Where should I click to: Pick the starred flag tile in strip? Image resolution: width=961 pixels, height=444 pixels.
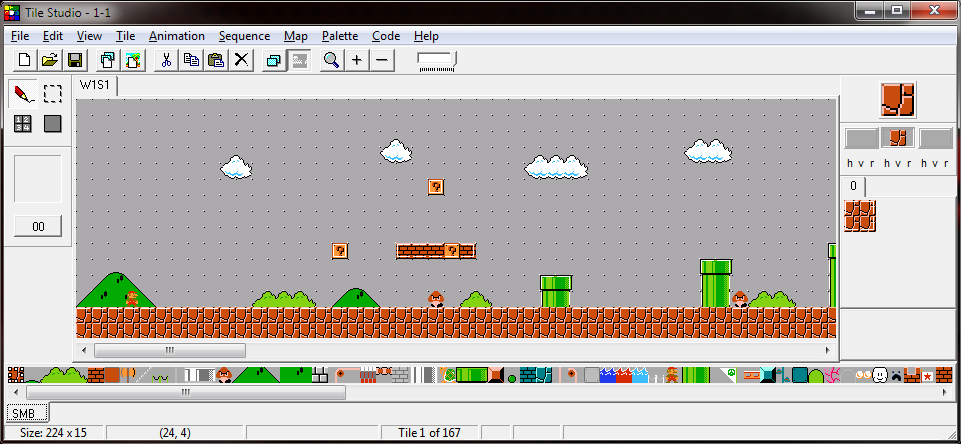pyautogui.click(x=928, y=375)
